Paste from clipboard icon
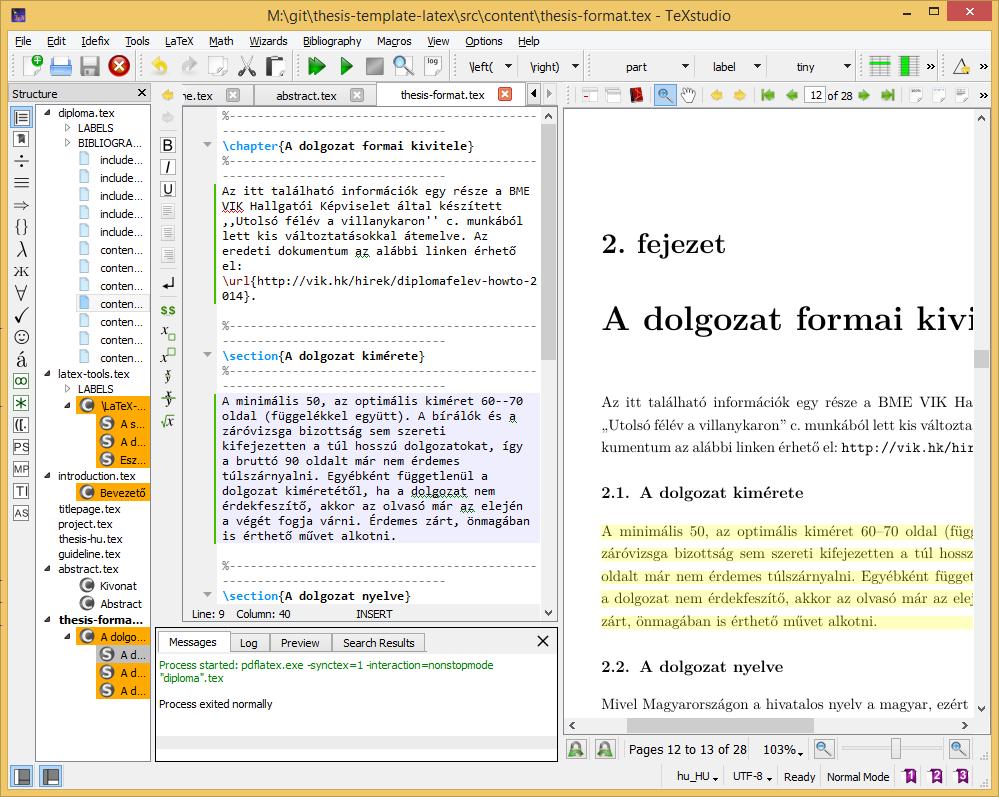999x797 pixels. 275,66
